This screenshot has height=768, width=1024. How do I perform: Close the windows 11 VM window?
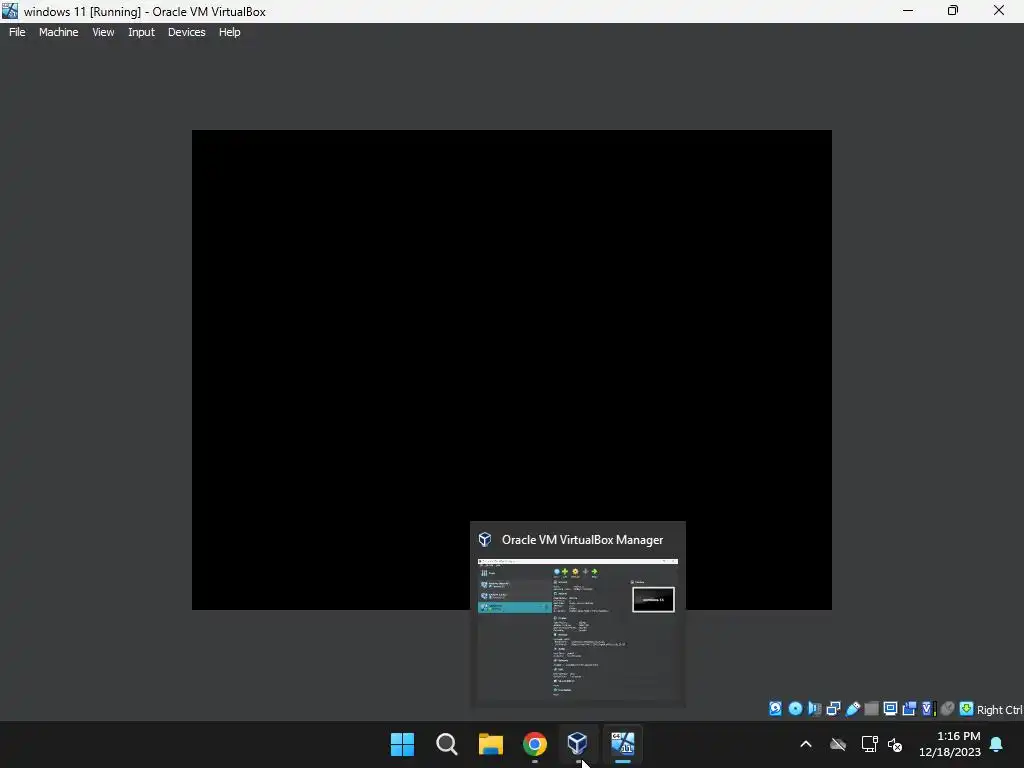coord(999,10)
